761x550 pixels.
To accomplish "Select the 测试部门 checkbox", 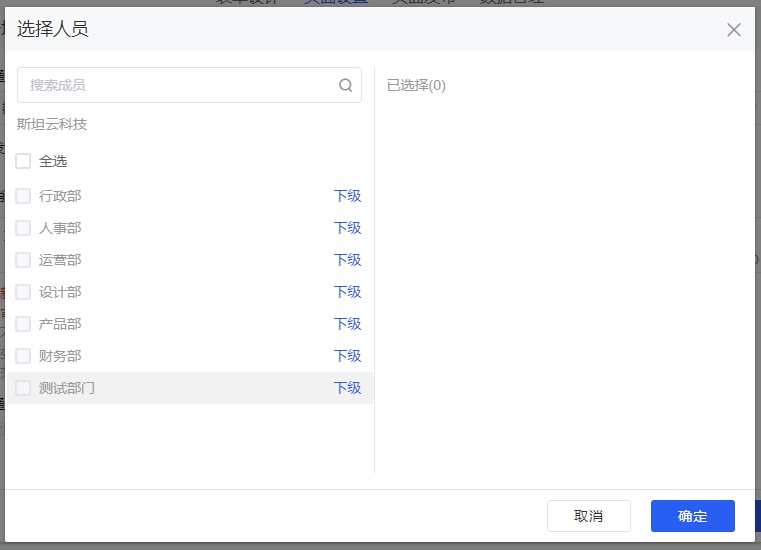I will pyautogui.click(x=23, y=388).
